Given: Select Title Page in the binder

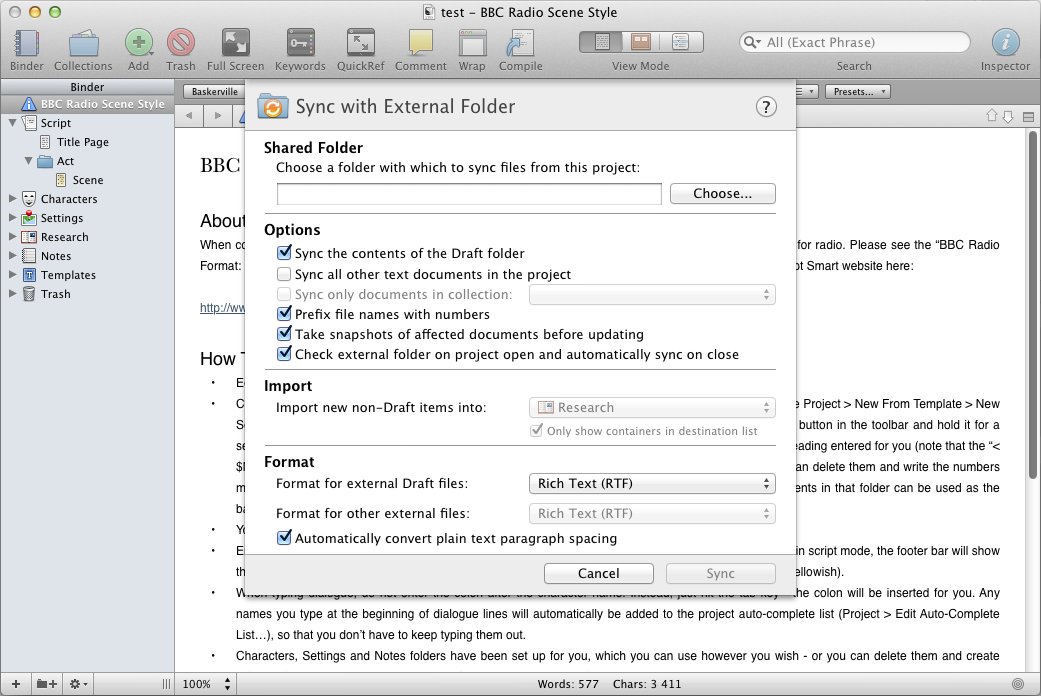Looking at the screenshot, I should click(x=82, y=142).
